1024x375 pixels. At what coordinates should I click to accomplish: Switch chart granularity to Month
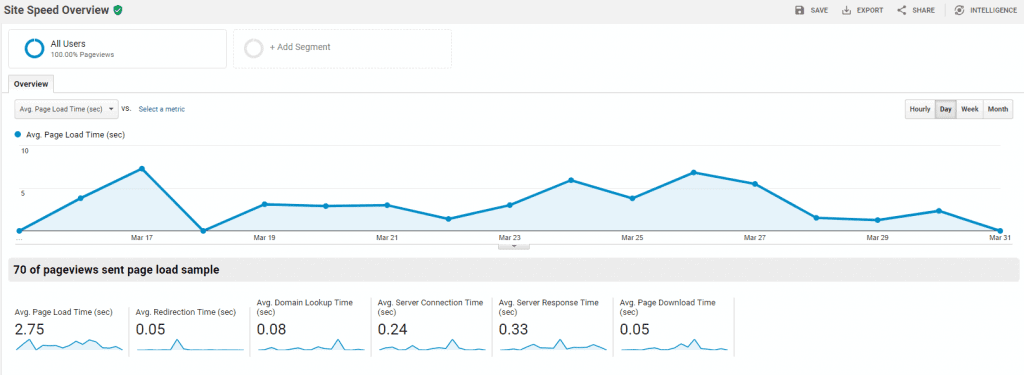pos(998,110)
